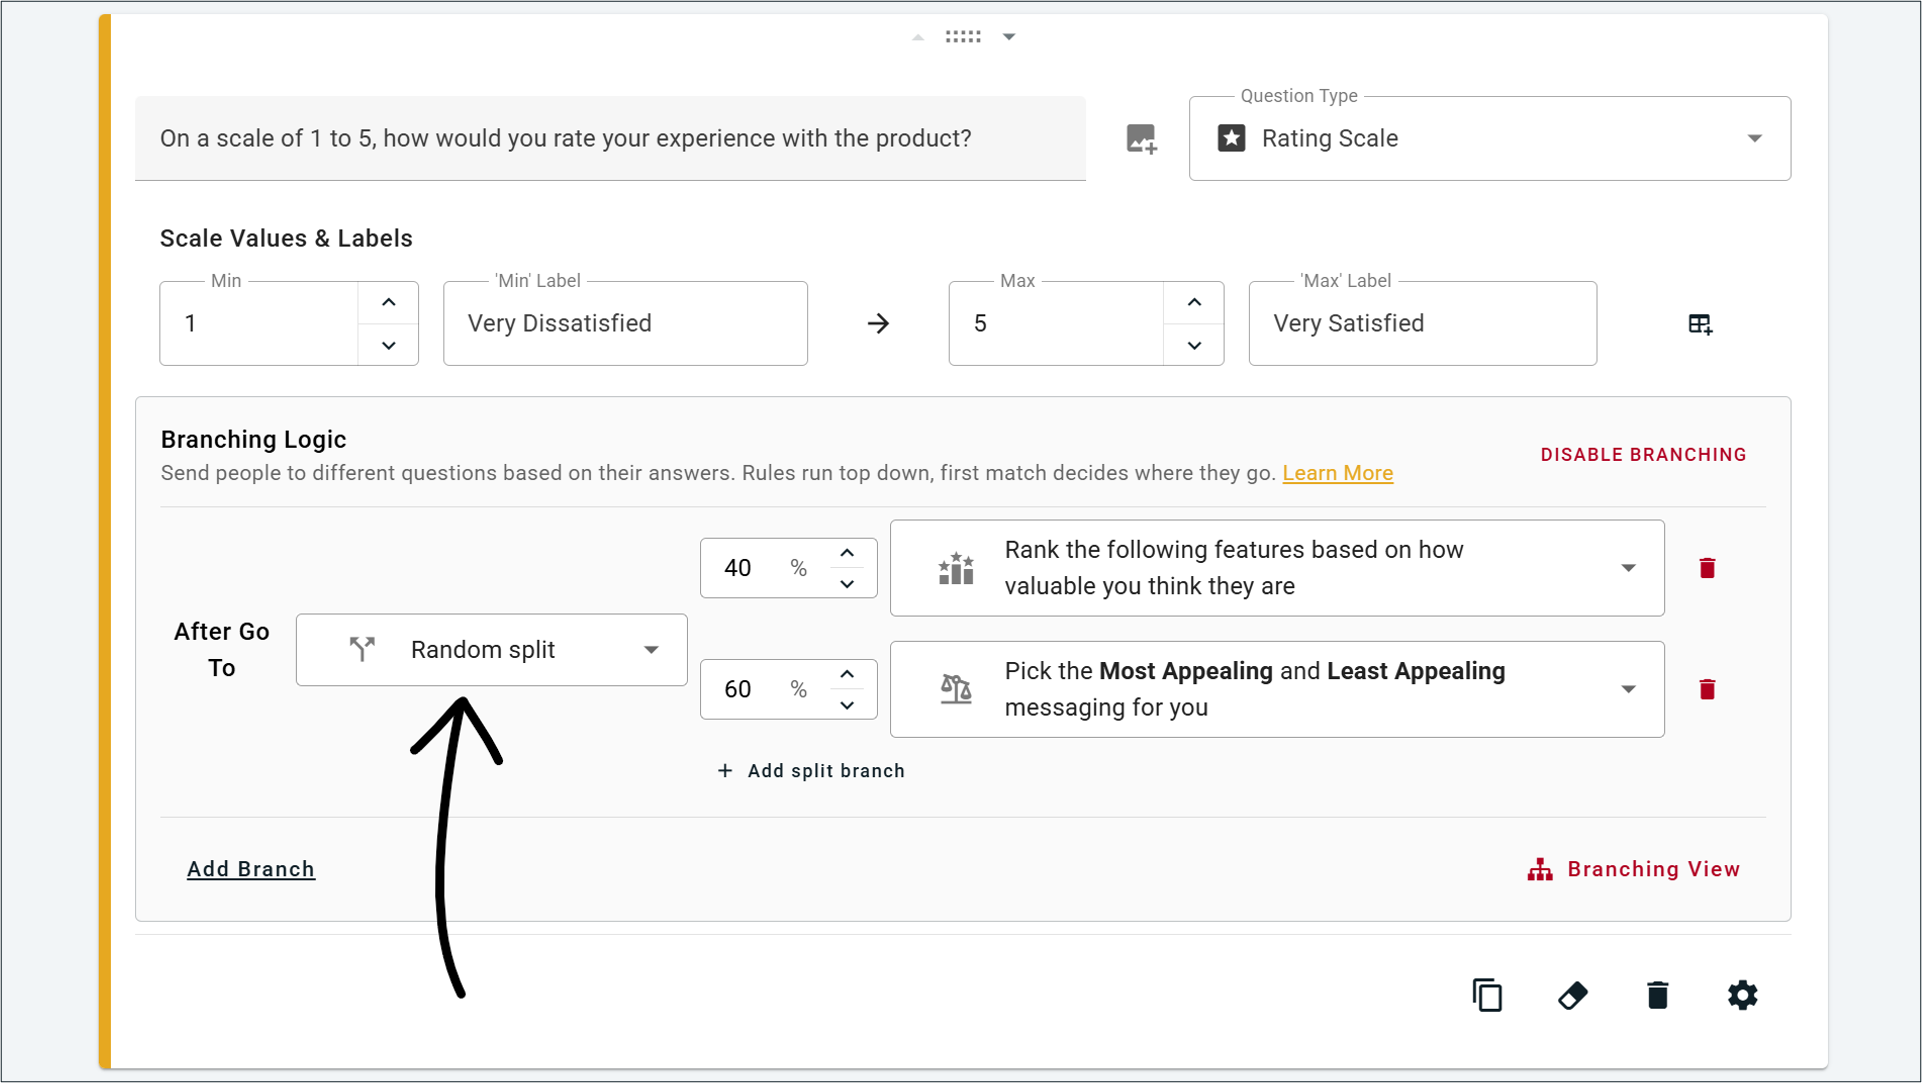Click the 'Max' Label field Very Satisfied
Screen dimensions: 1922x1083
pos(1422,323)
